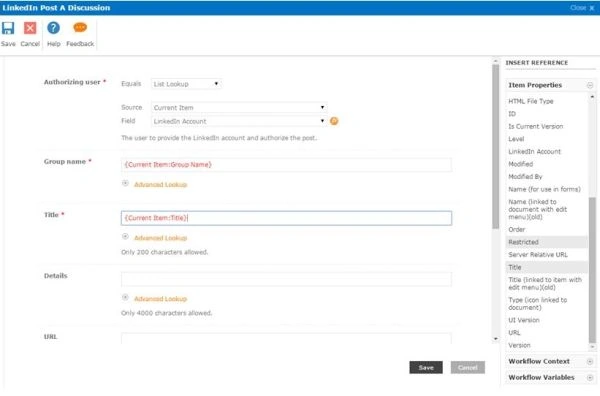The width and height of the screenshot is (600, 396).
Task: Select the Modified By item property
Action: pos(525,177)
